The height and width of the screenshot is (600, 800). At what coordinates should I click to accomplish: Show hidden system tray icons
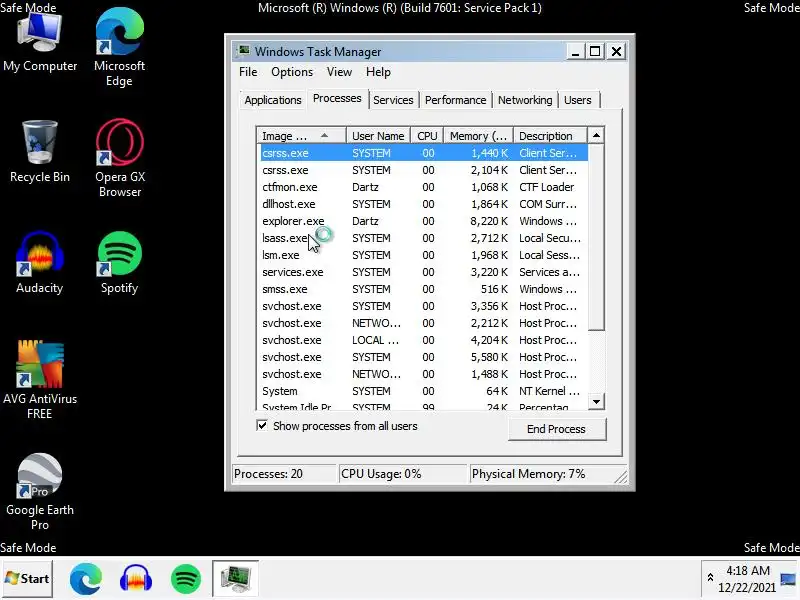(710, 578)
